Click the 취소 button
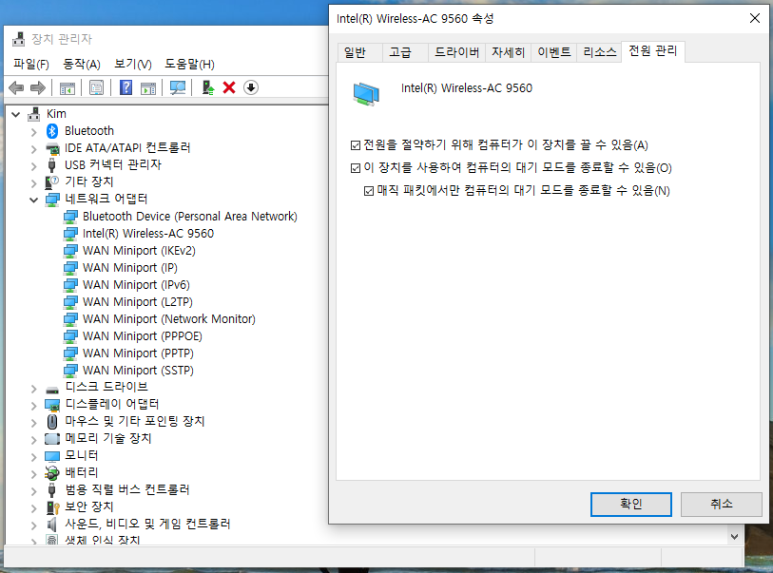The height and width of the screenshot is (573, 773). tap(721, 504)
